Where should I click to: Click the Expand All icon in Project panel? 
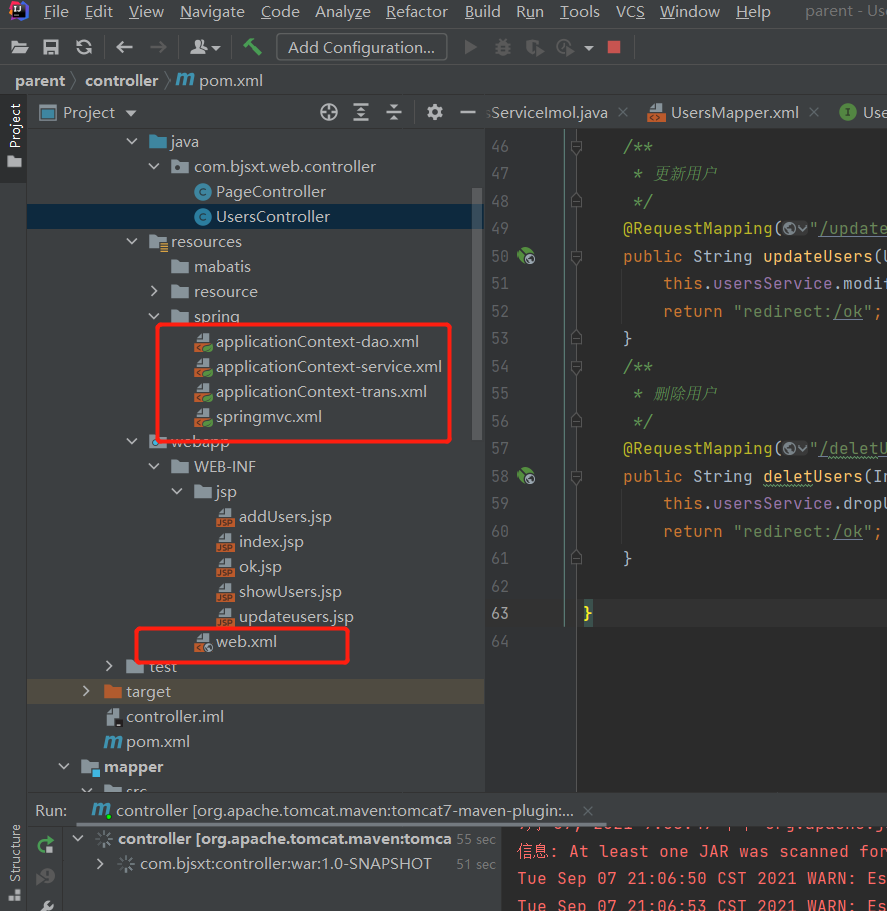click(x=361, y=112)
